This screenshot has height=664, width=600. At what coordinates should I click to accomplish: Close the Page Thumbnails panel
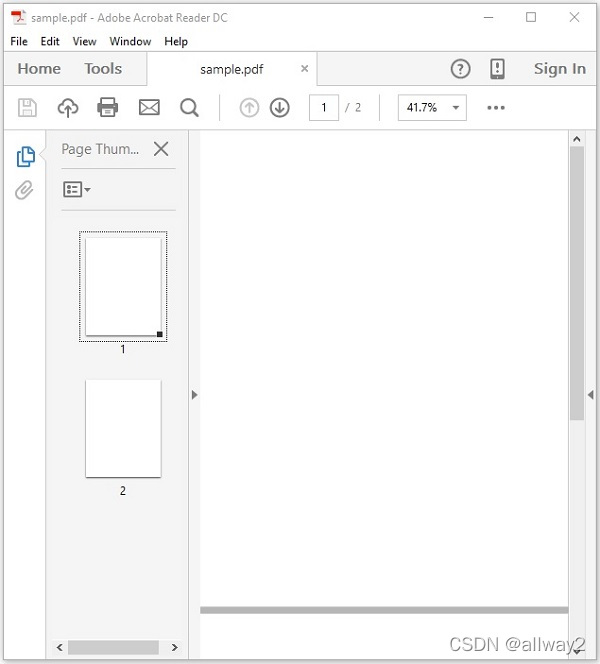click(161, 149)
